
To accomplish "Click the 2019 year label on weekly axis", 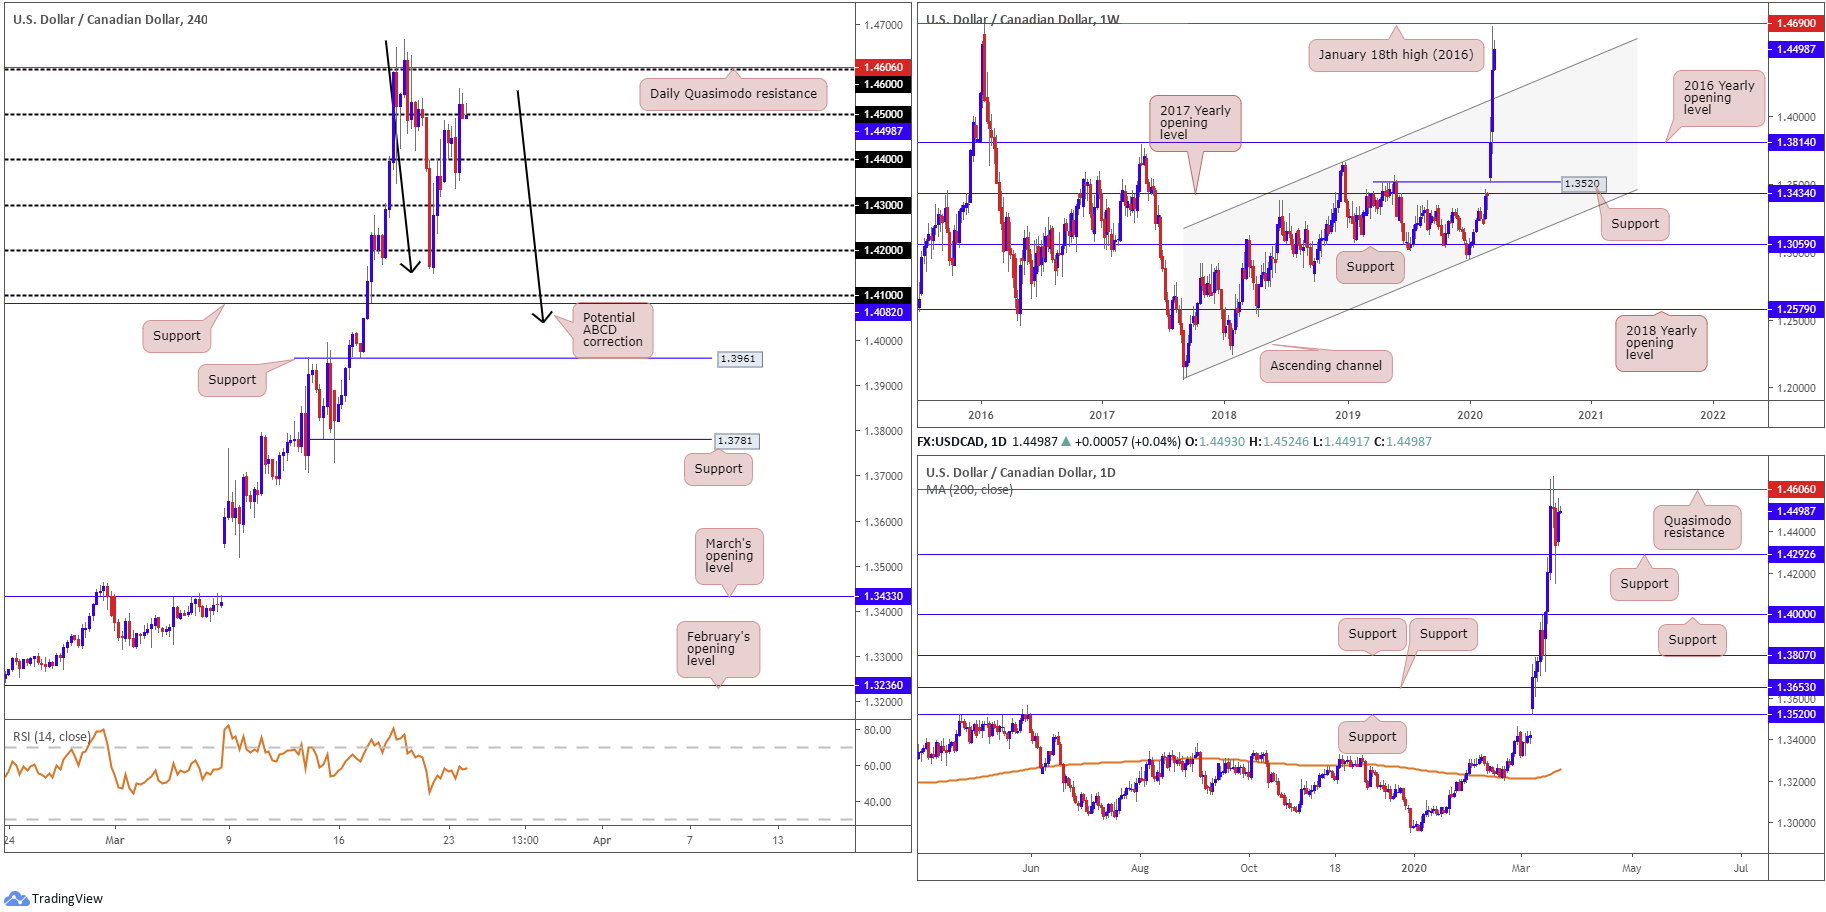I will click(x=1347, y=415).
